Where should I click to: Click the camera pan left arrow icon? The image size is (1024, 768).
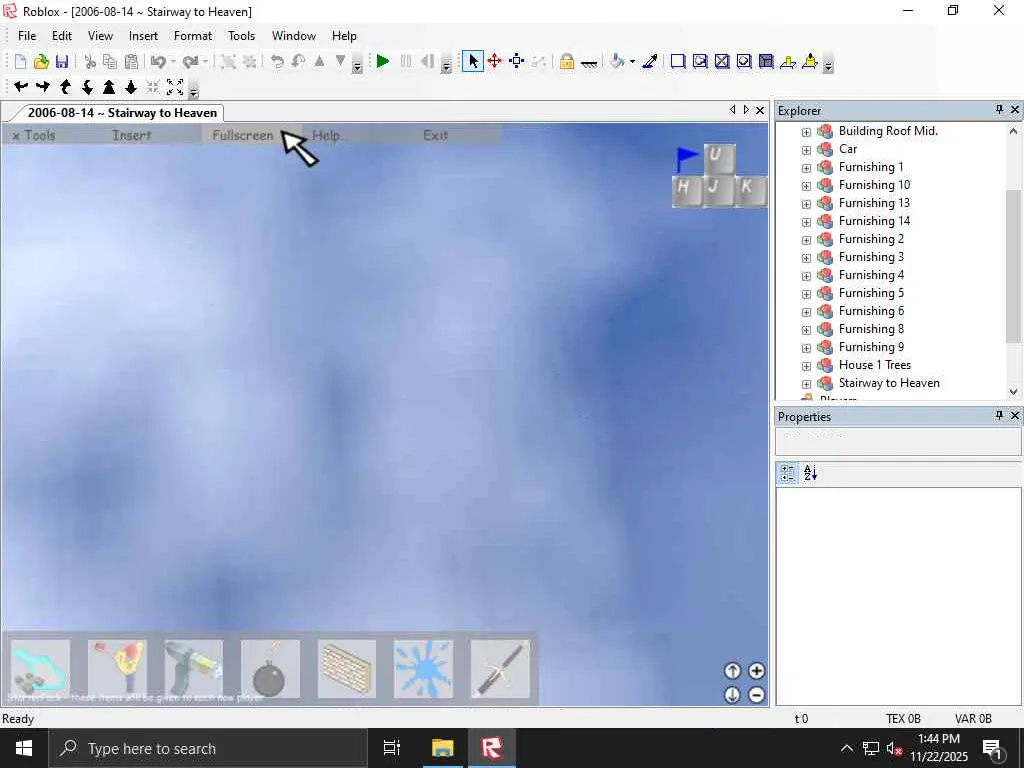point(21,87)
